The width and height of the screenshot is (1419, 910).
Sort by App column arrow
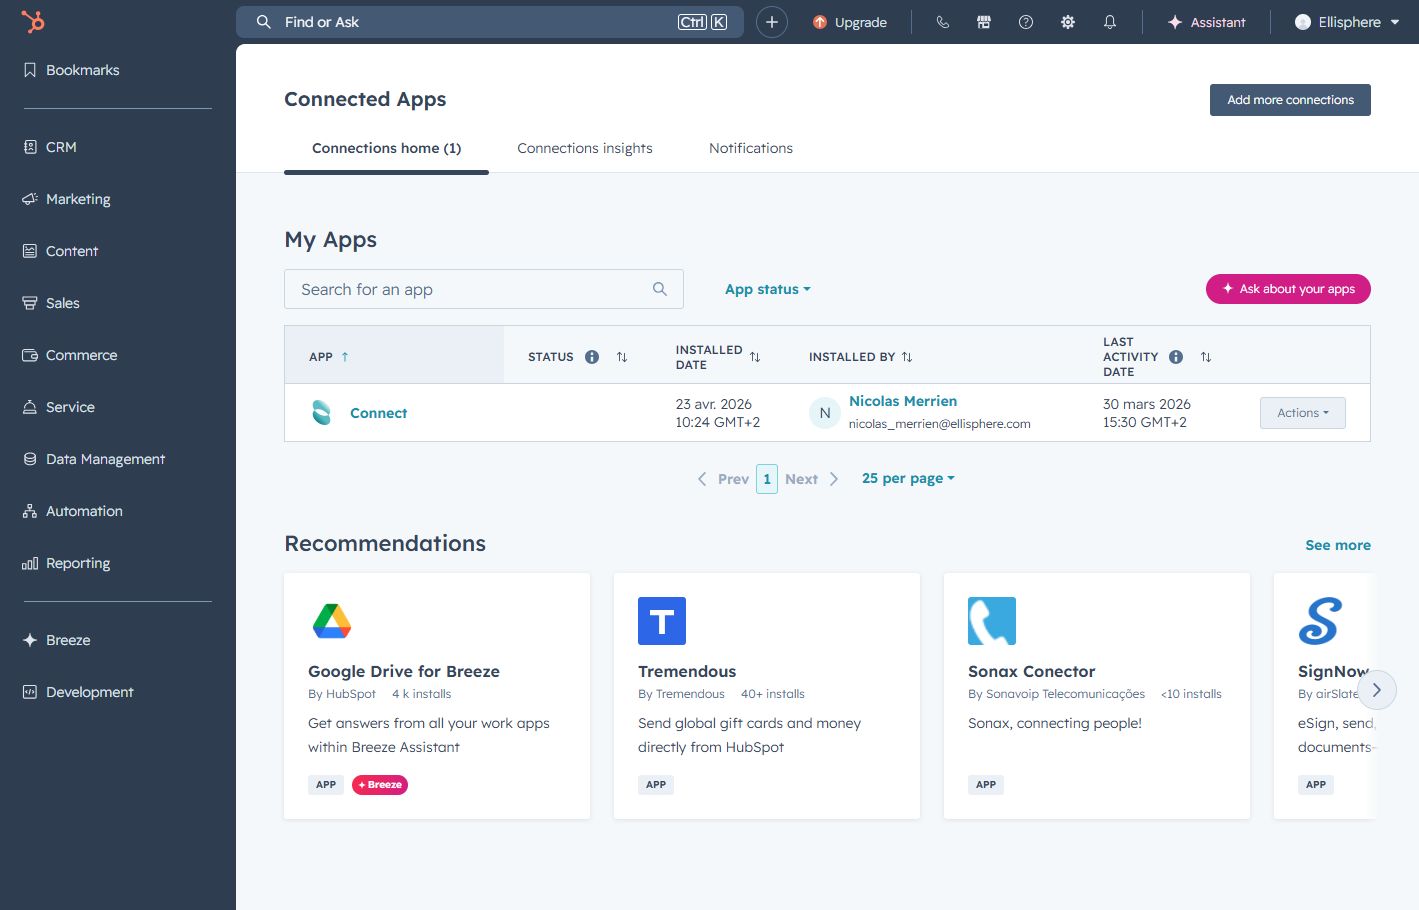click(345, 357)
